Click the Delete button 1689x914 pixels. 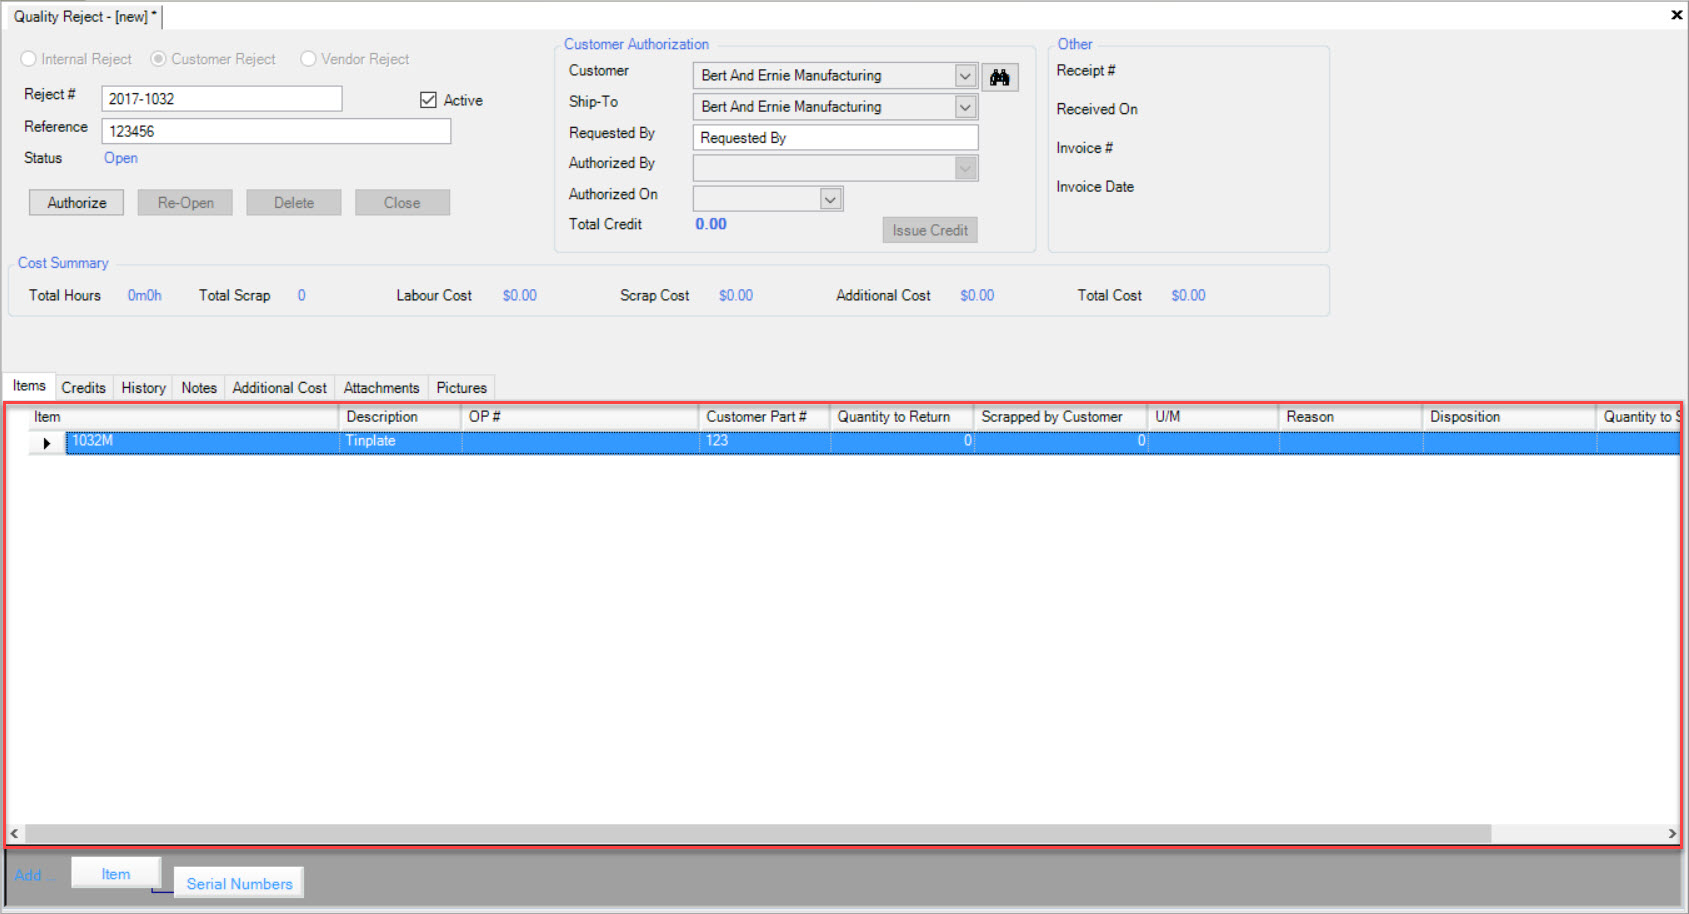click(294, 203)
